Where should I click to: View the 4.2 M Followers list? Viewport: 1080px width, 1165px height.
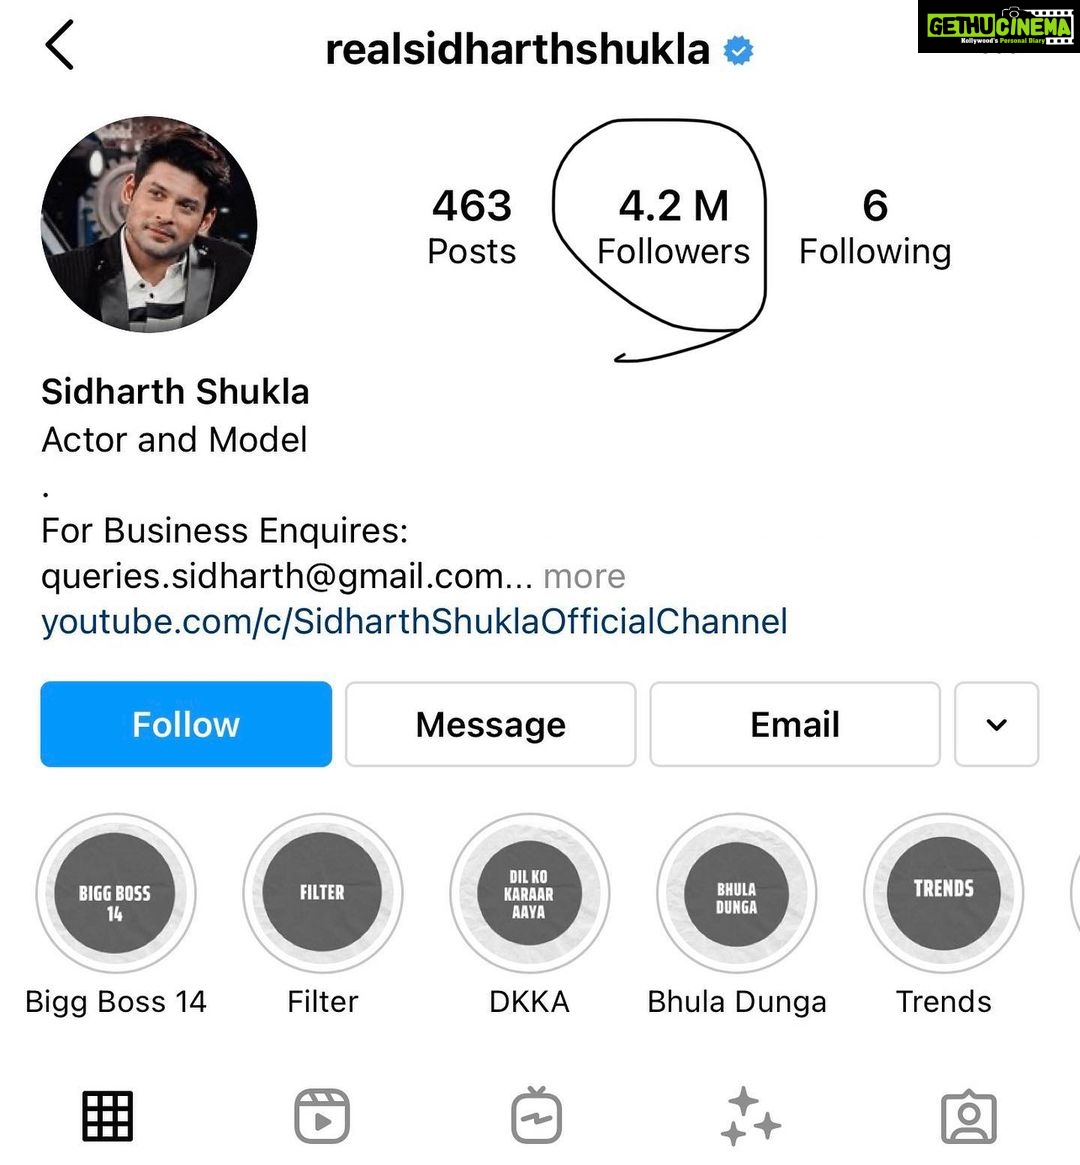(673, 227)
